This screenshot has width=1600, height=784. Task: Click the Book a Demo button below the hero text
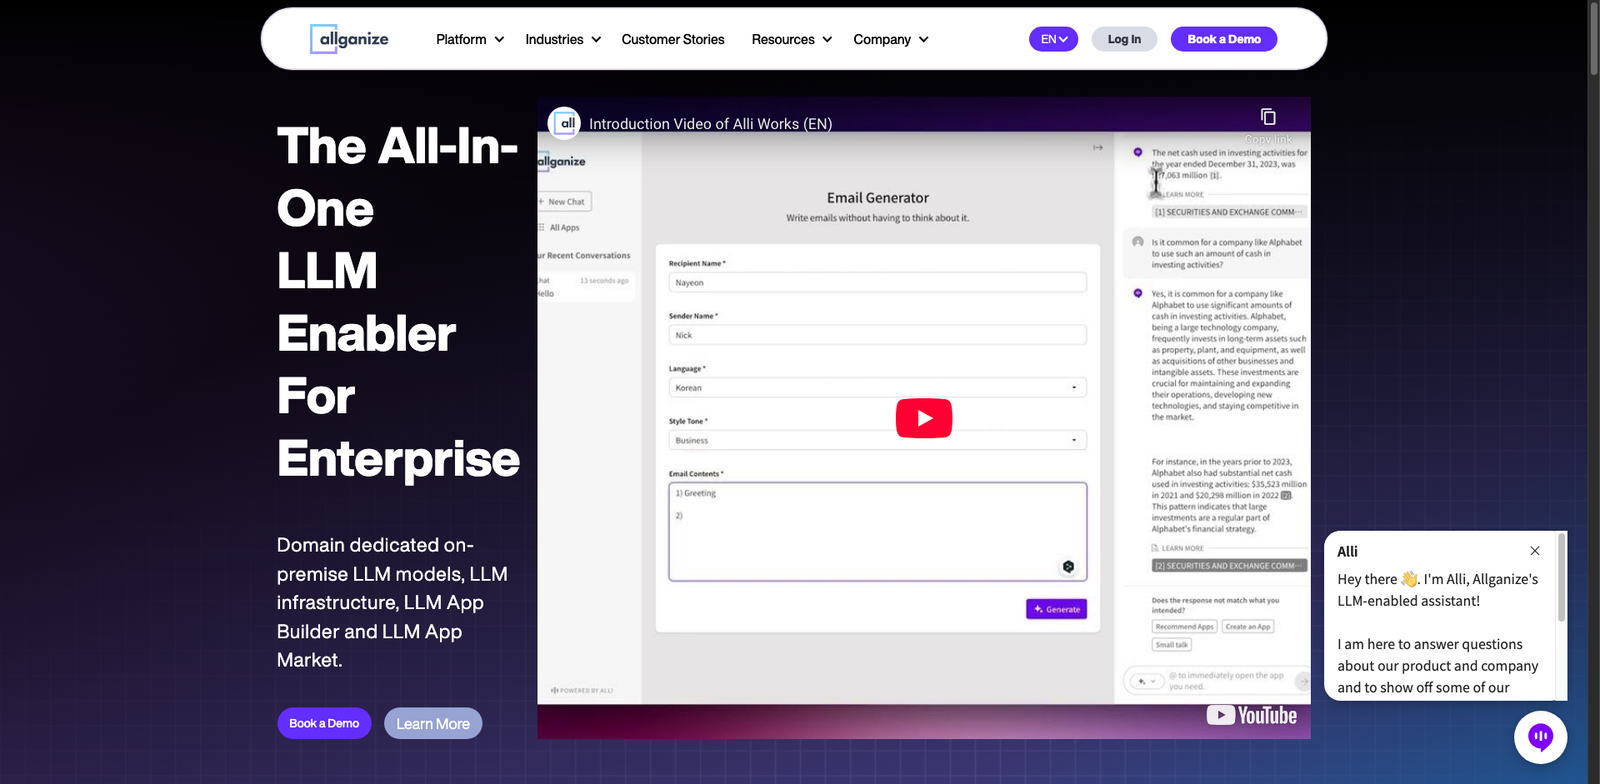(x=324, y=723)
